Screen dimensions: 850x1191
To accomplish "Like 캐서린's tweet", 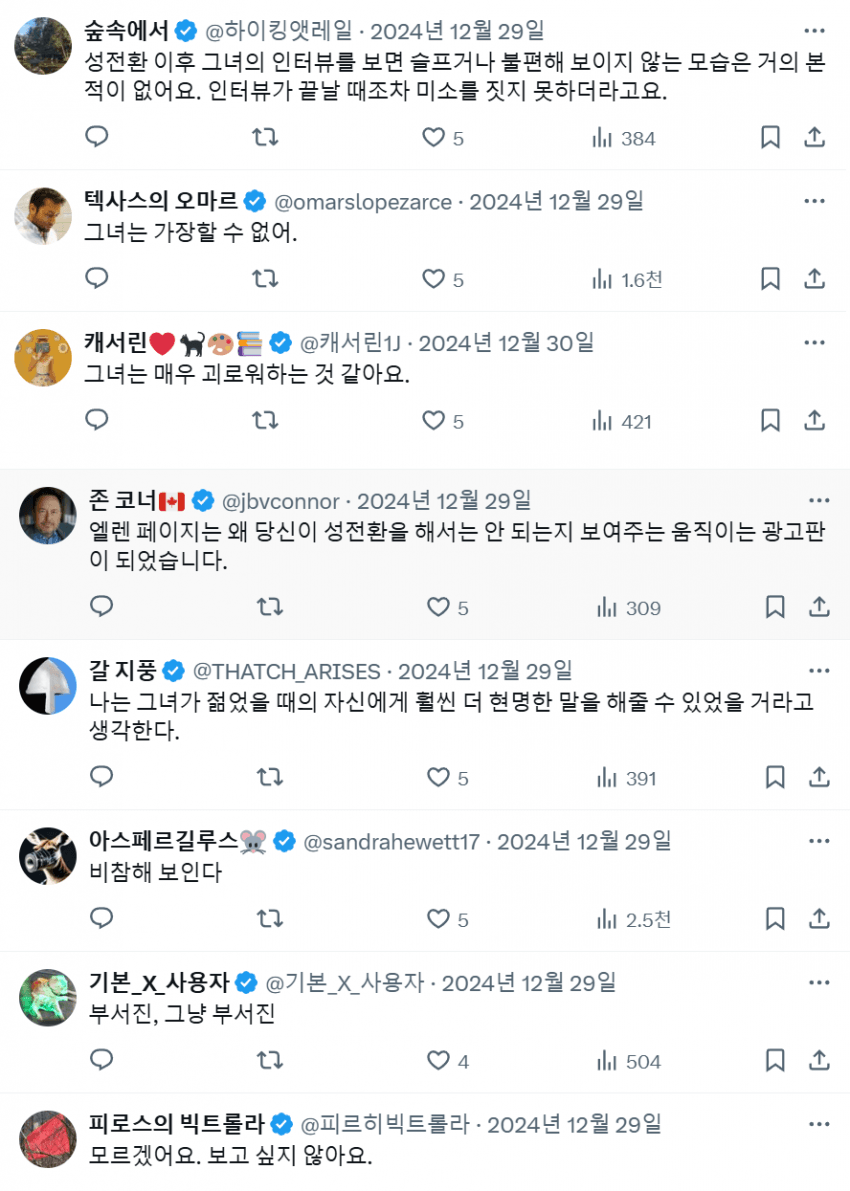I will 433,420.
